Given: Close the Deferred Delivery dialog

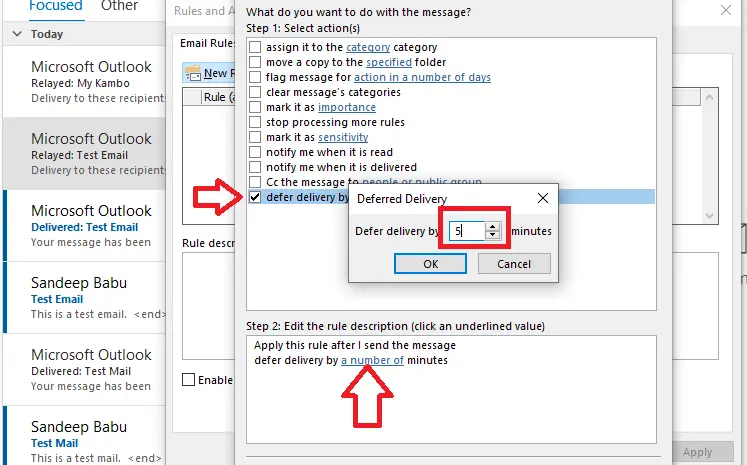Looking at the screenshot, I should (x=543, y=198).
